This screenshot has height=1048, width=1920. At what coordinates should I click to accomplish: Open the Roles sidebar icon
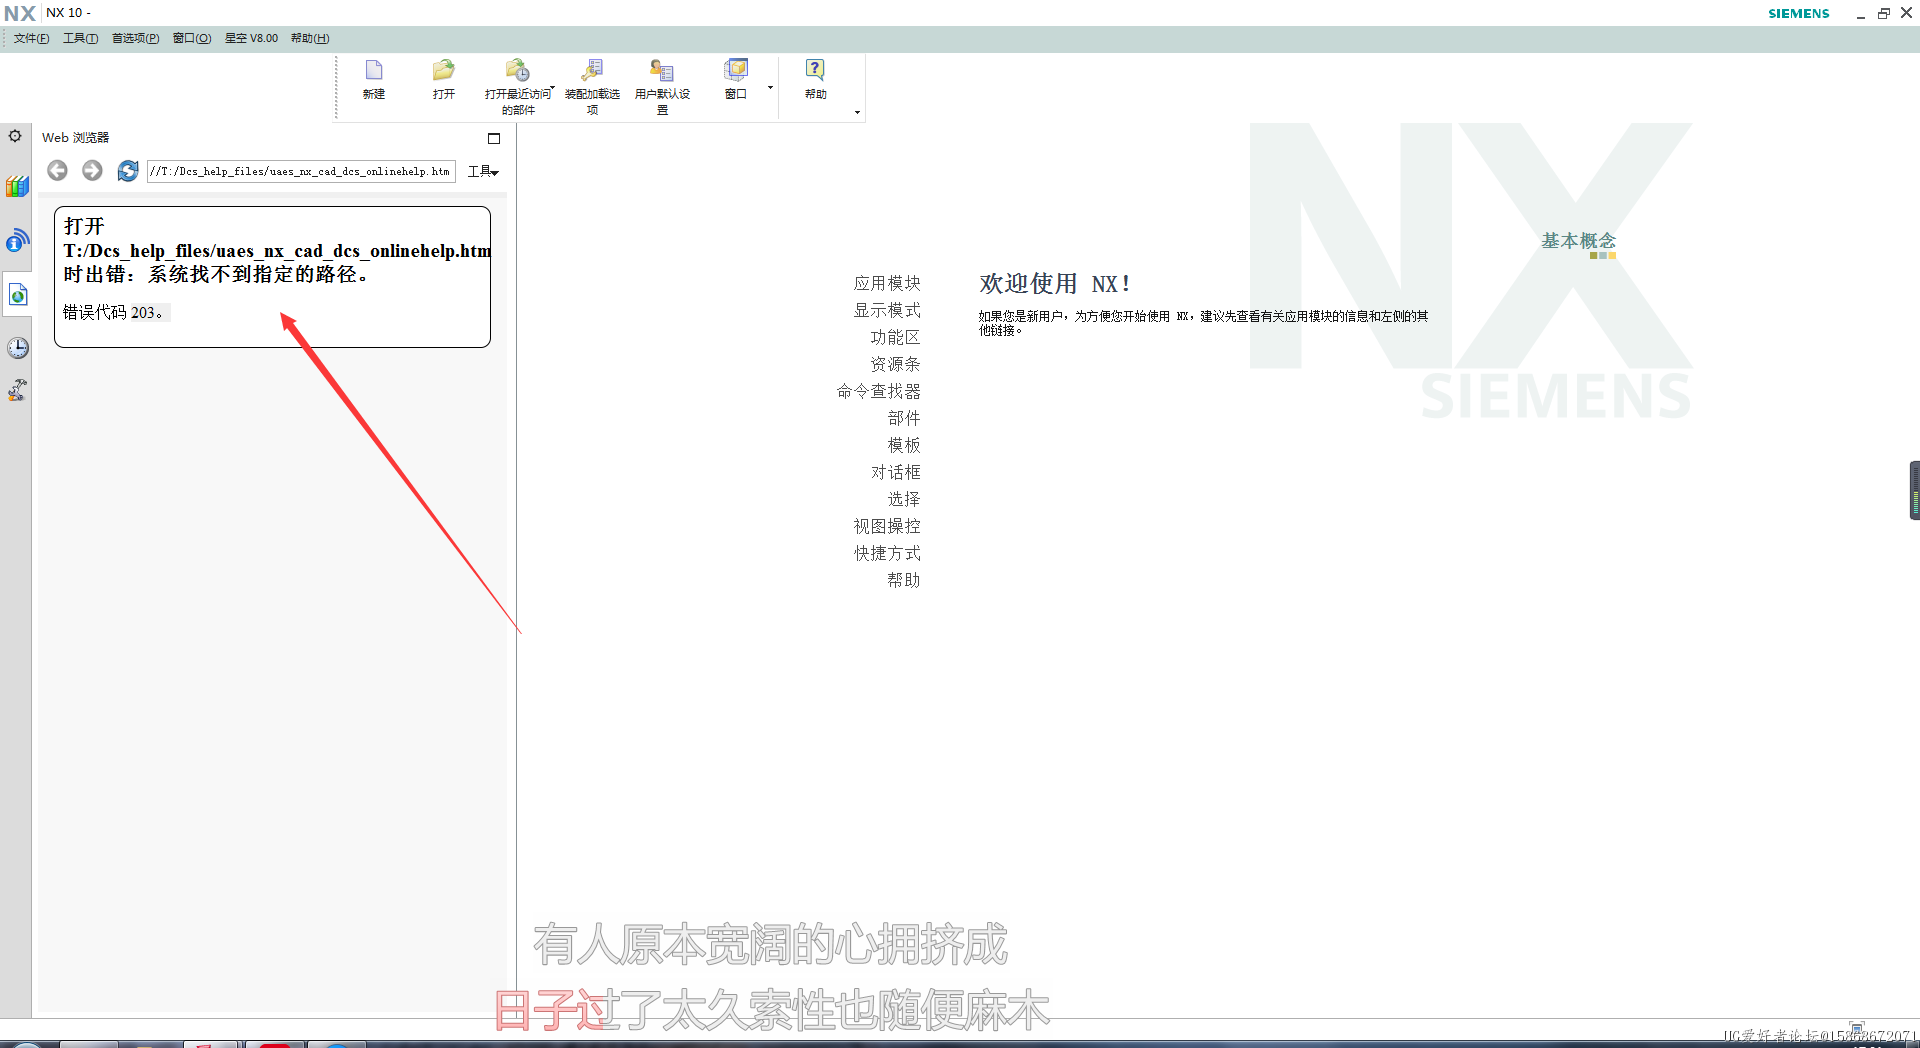coord(17,390)
